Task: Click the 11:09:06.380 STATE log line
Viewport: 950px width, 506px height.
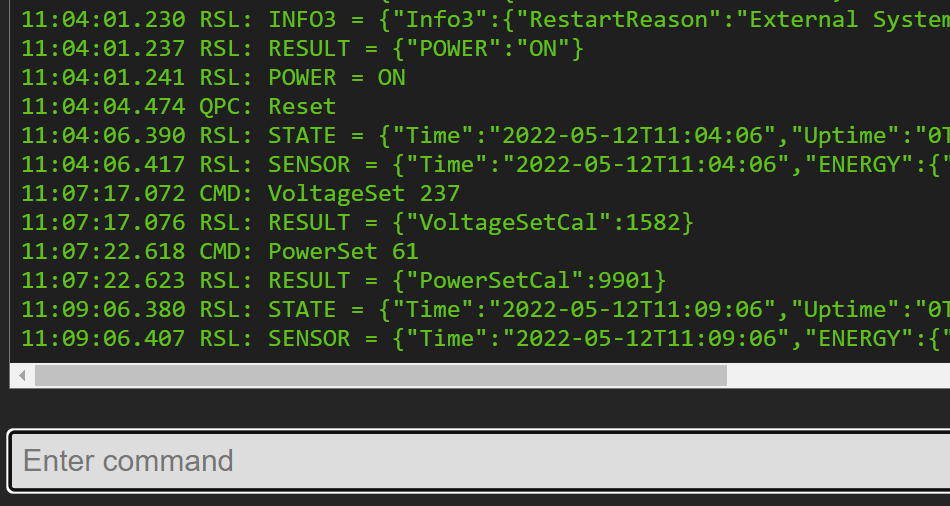Action: click(x=480, y=309)
